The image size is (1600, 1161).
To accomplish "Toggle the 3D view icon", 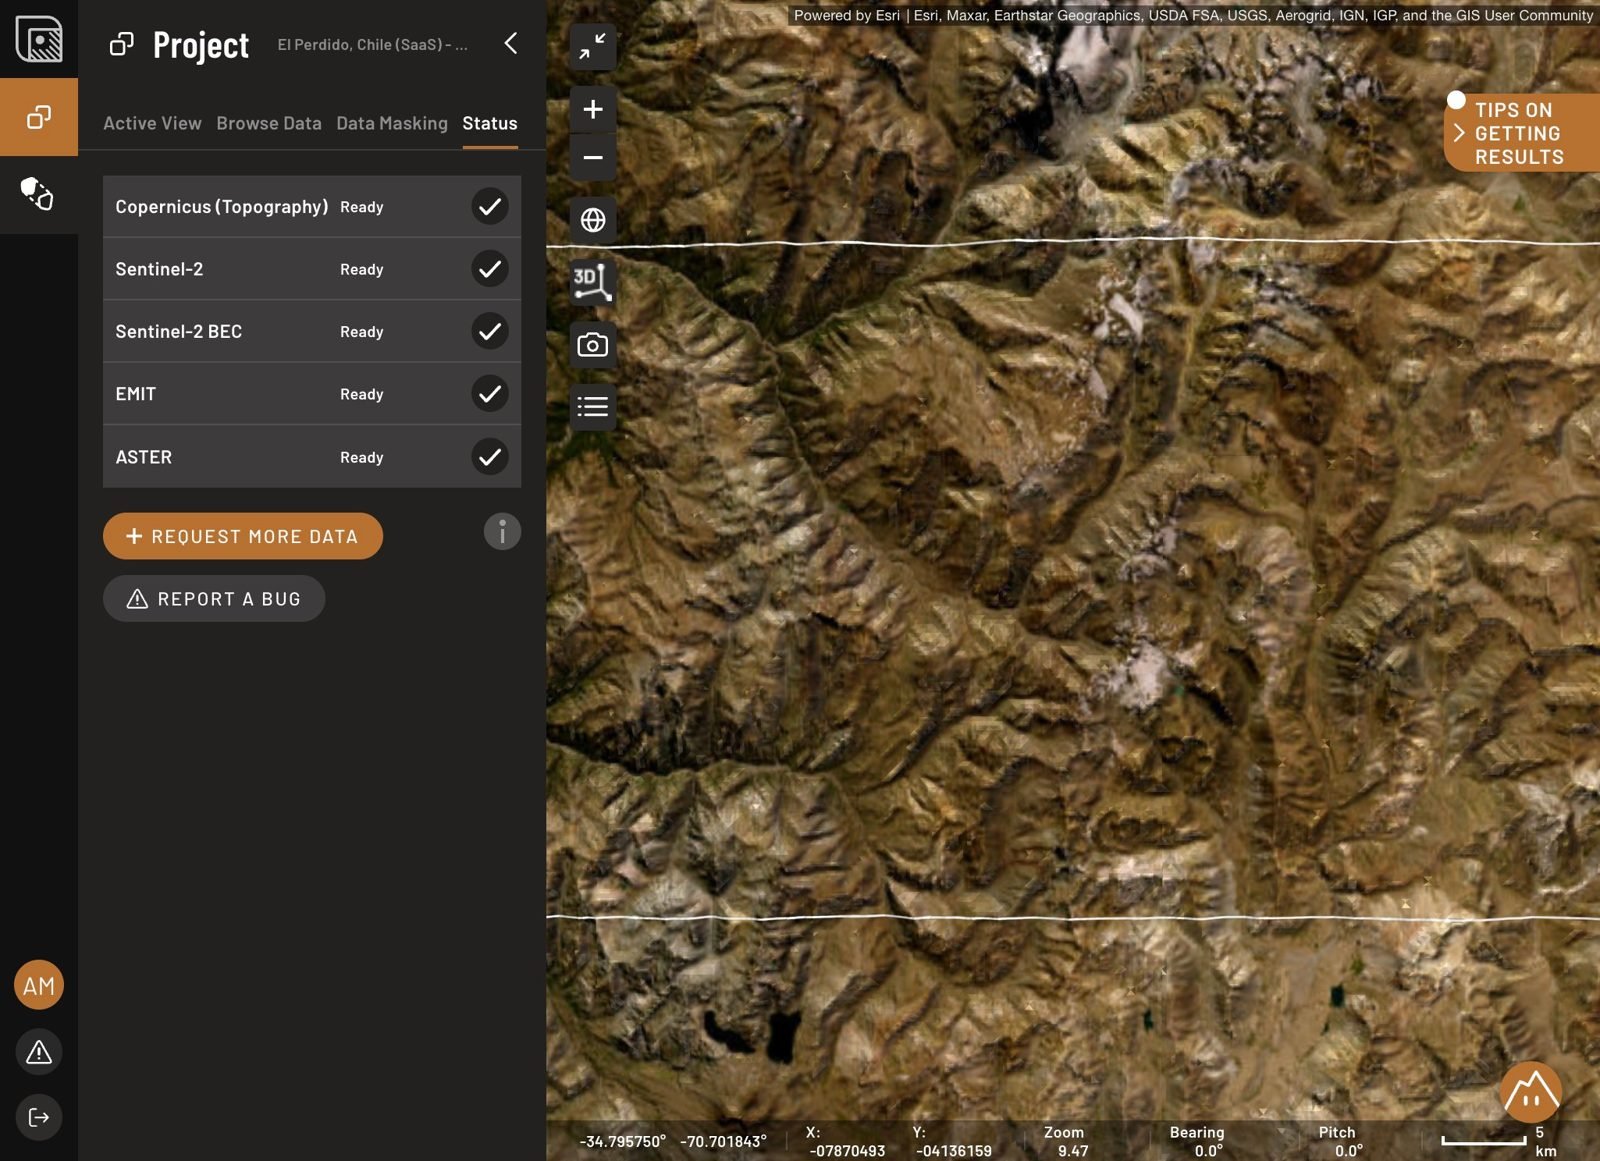I will 593,282.
